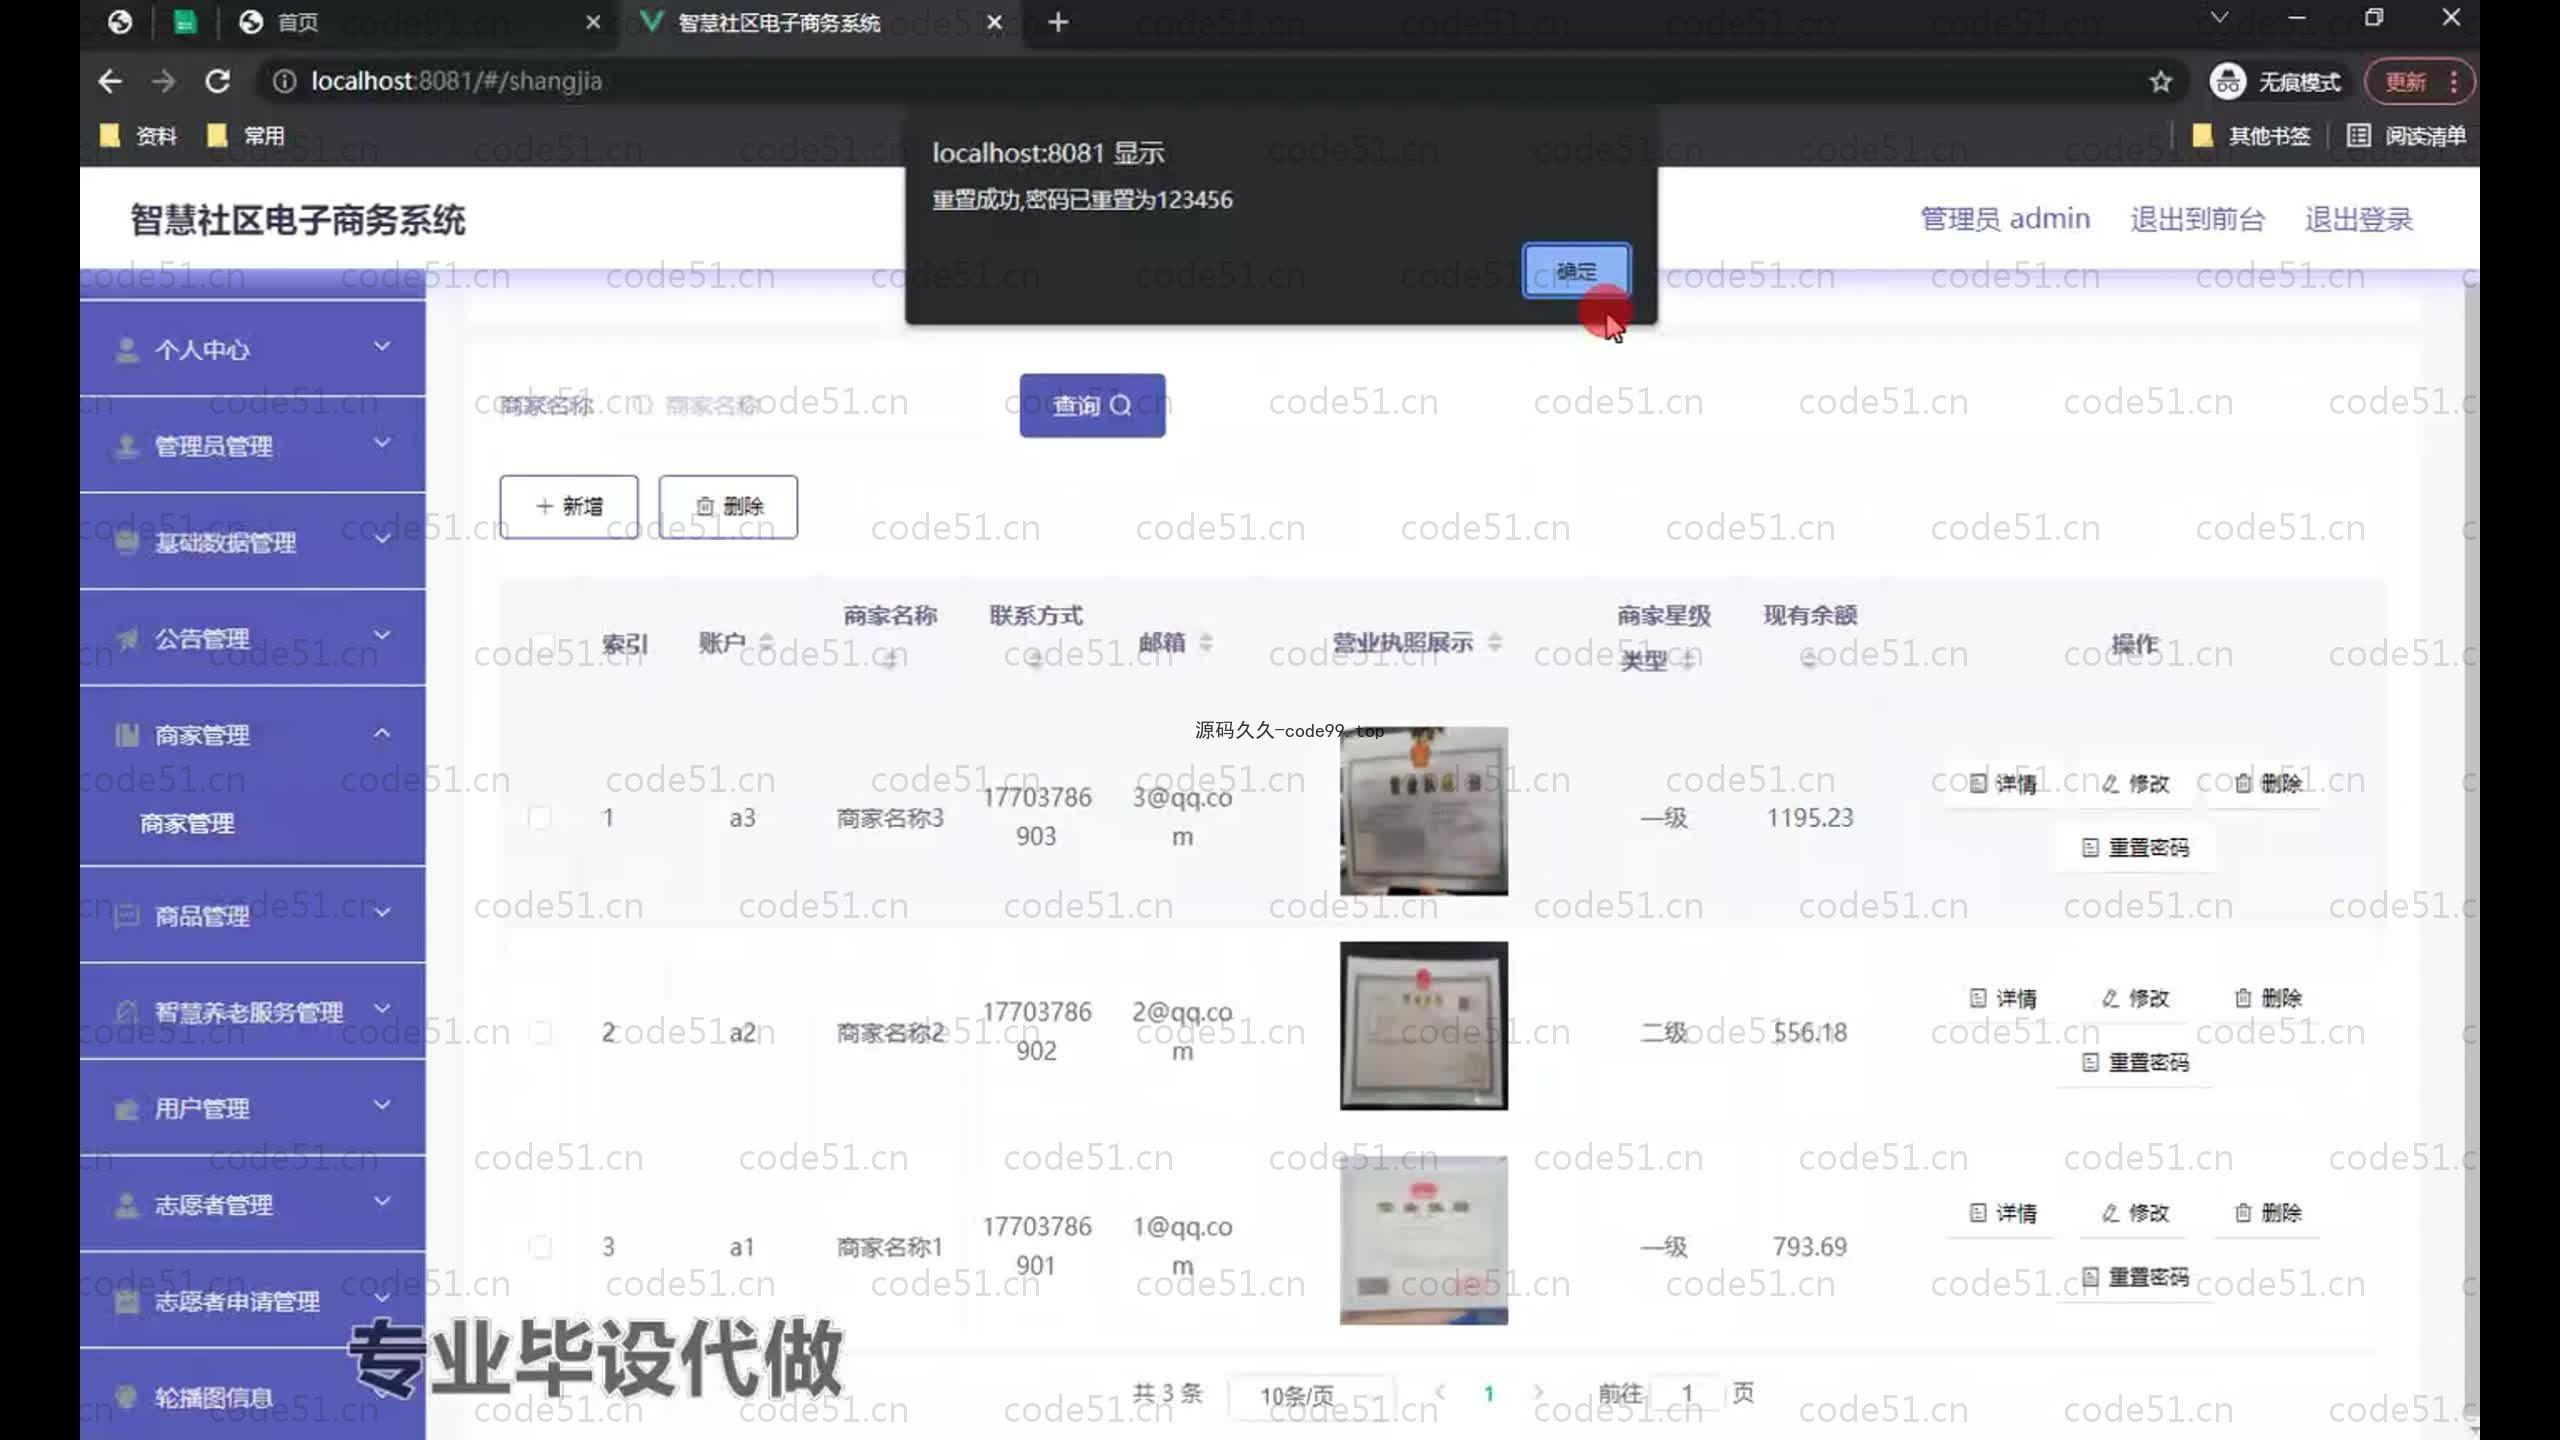The image size is (2560, 1440).
Task: Click the 查询 search button
Action: 1092,405
